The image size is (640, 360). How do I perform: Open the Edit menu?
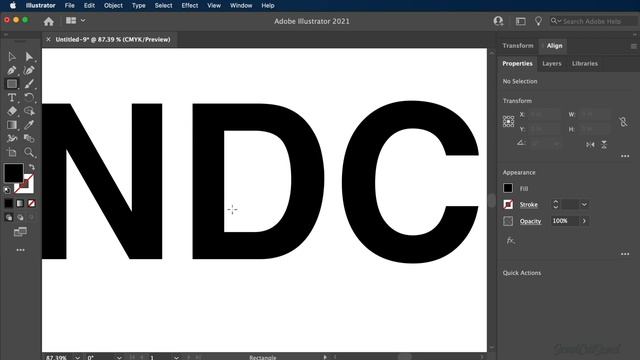[89, 6]
